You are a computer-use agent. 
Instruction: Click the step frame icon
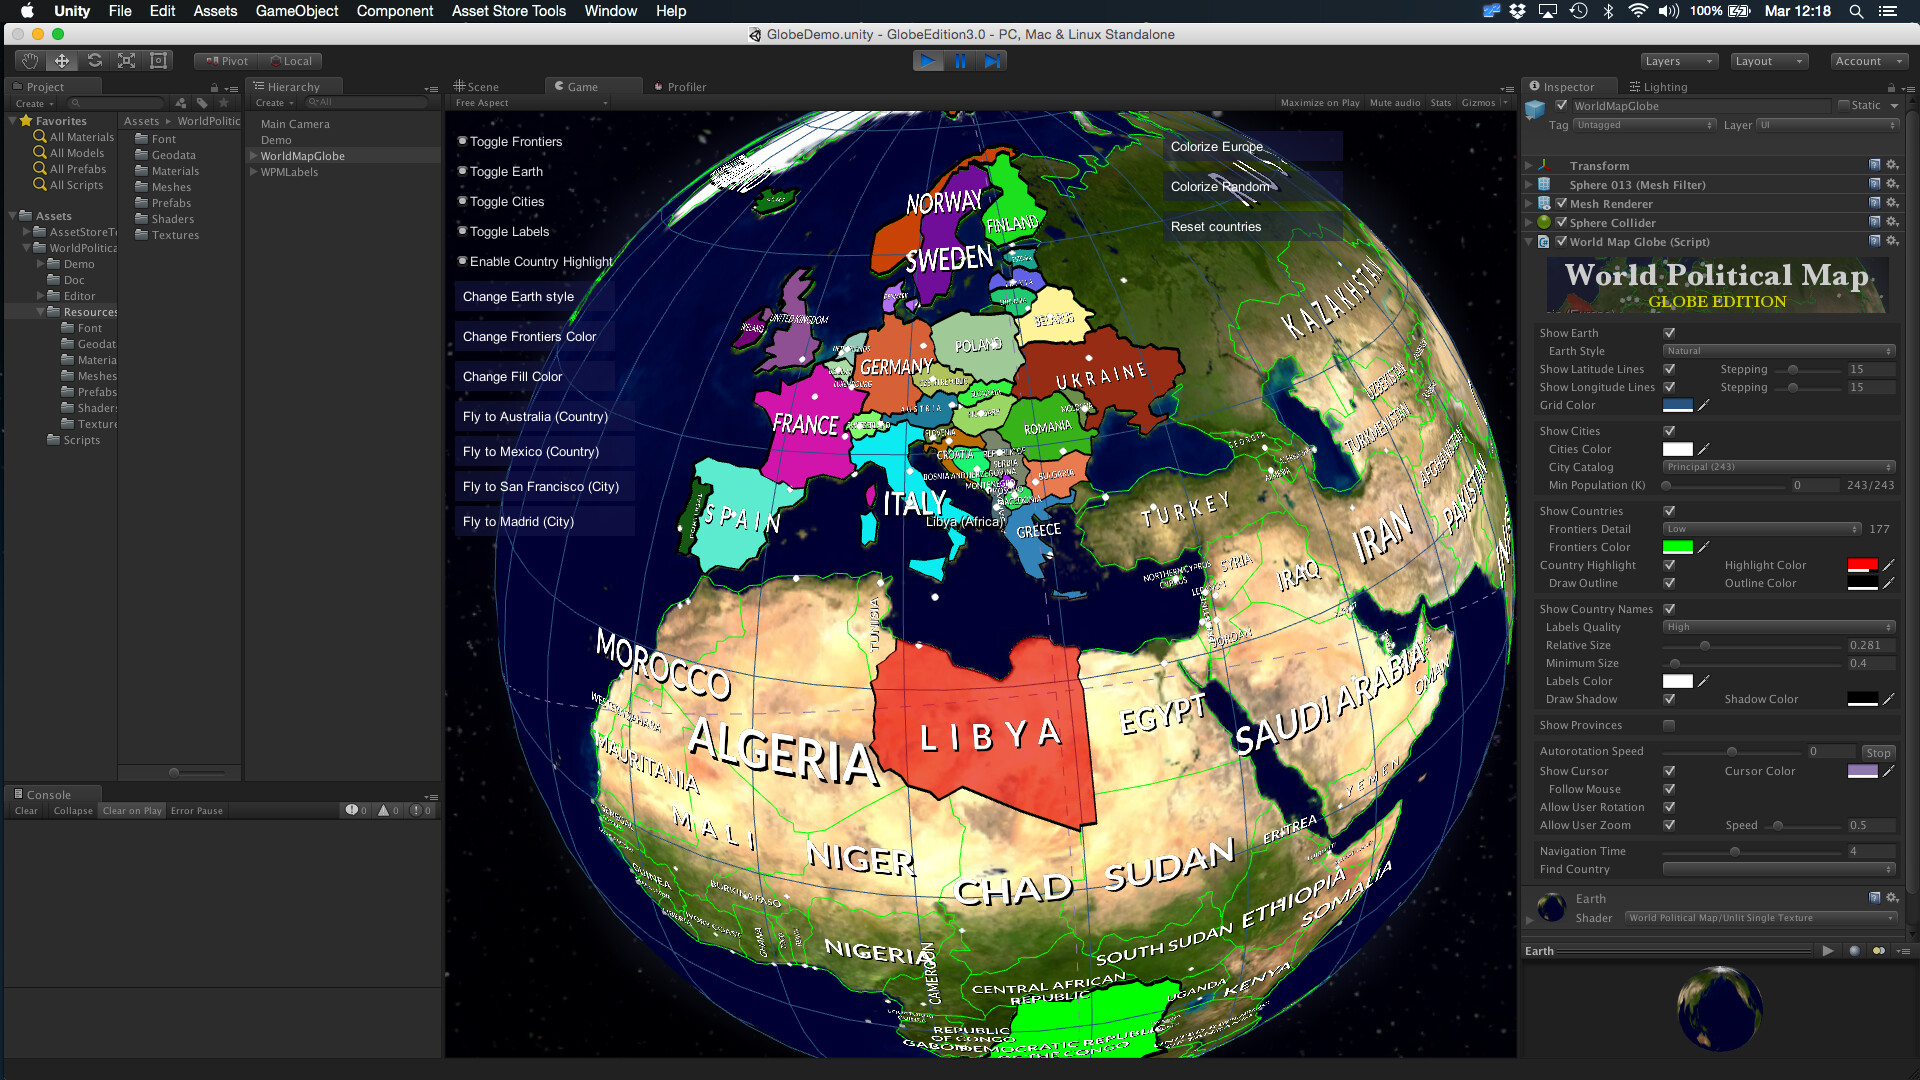pyautogui.click(x=993, y=61)
